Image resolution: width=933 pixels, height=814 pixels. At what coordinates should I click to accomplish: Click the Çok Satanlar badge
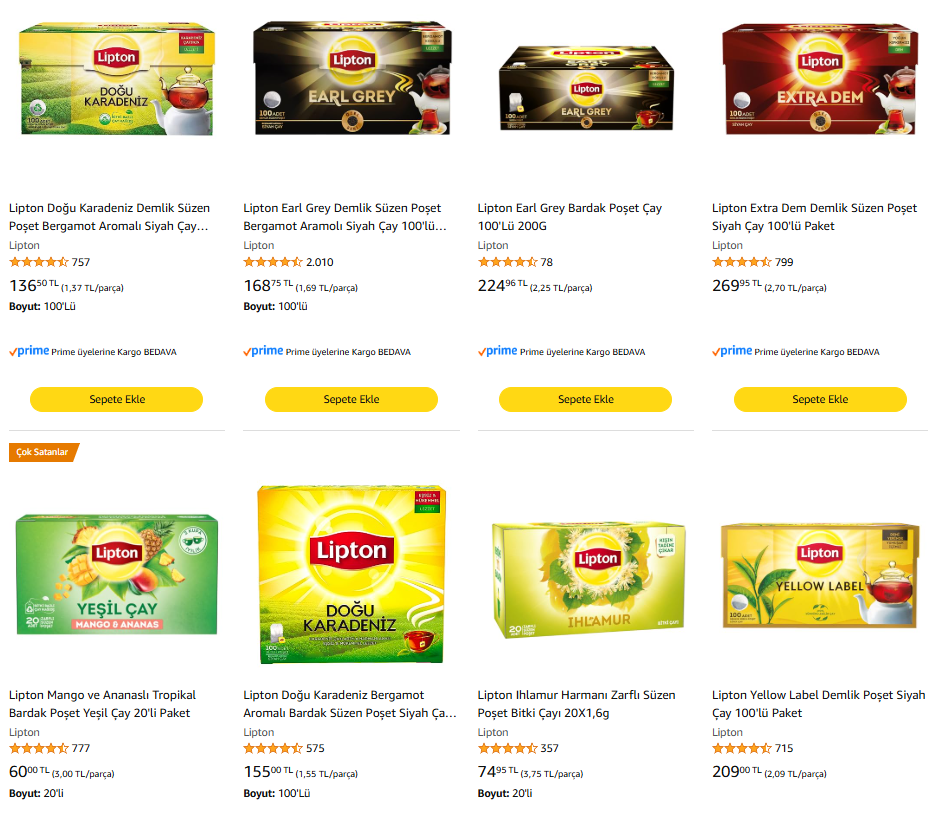pyautogui.click(x=43, y=452)
